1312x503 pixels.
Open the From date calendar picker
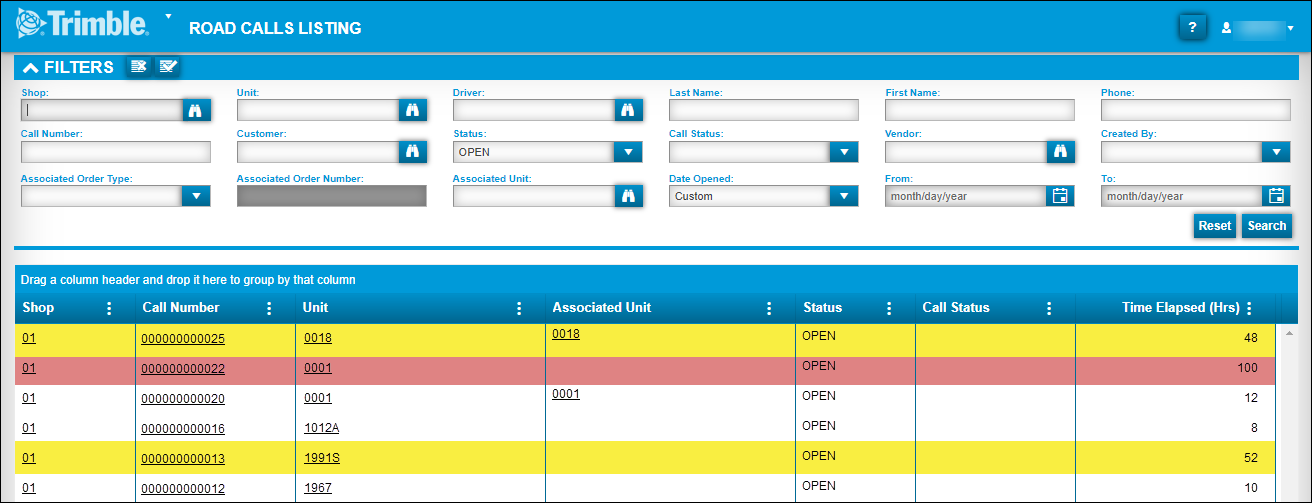1060,196
